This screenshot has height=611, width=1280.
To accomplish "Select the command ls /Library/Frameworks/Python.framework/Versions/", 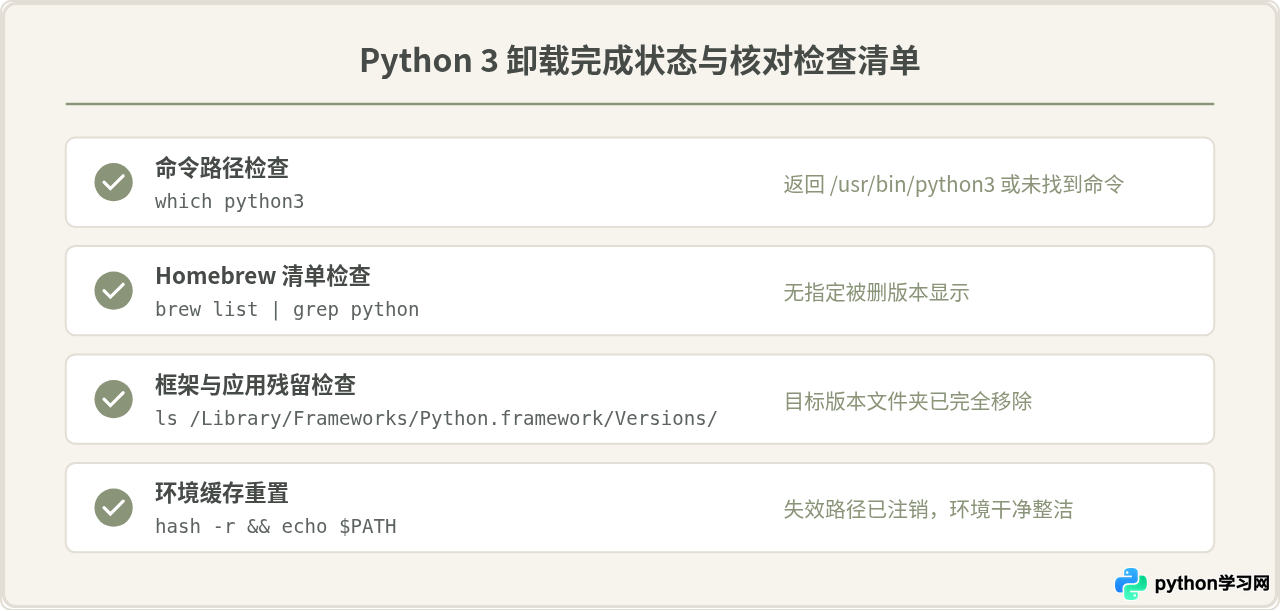I will [x=436, y=418].
